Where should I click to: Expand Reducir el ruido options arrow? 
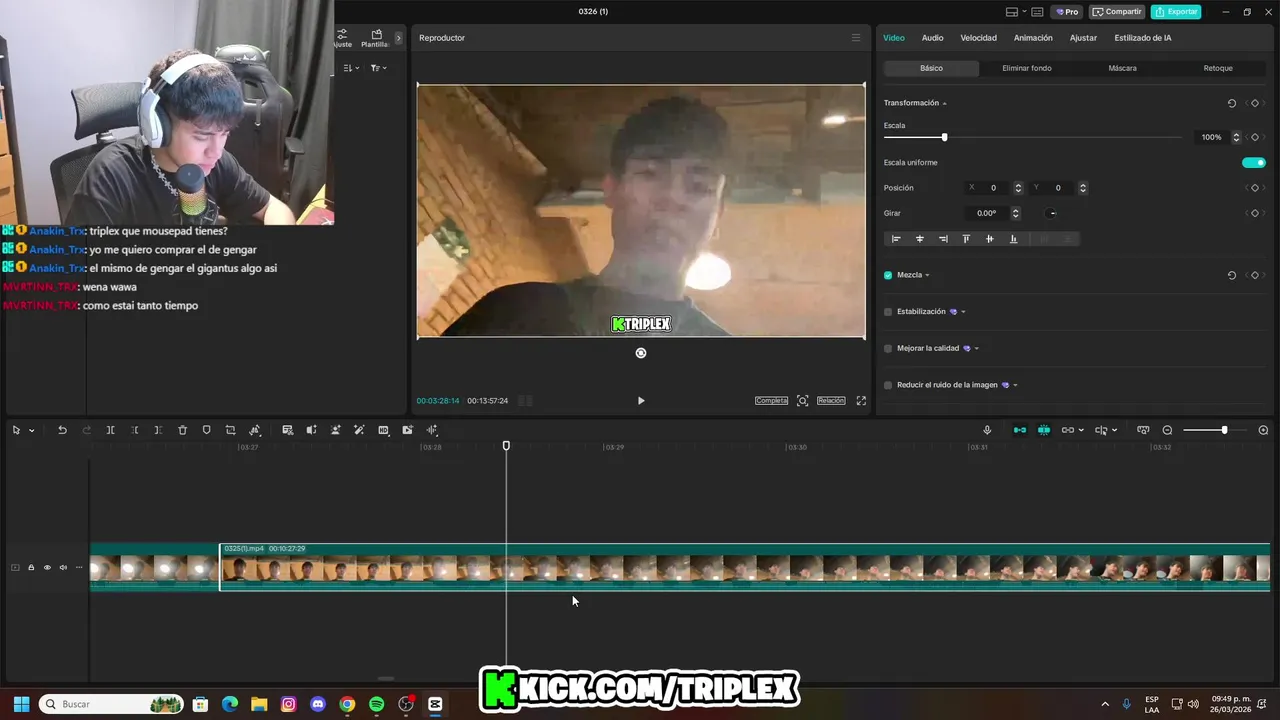click(x=1015, y=385)
